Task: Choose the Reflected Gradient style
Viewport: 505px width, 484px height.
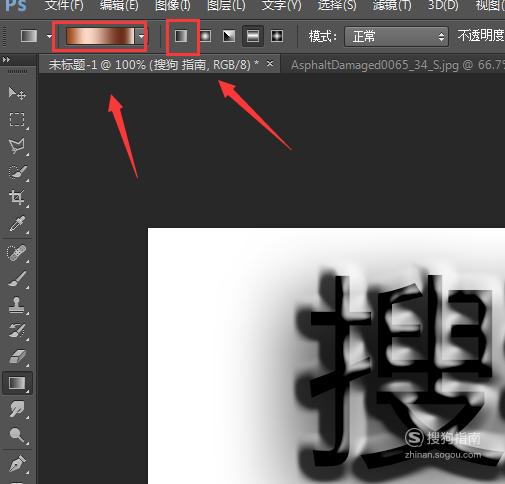Action: [x=253, y=36]
